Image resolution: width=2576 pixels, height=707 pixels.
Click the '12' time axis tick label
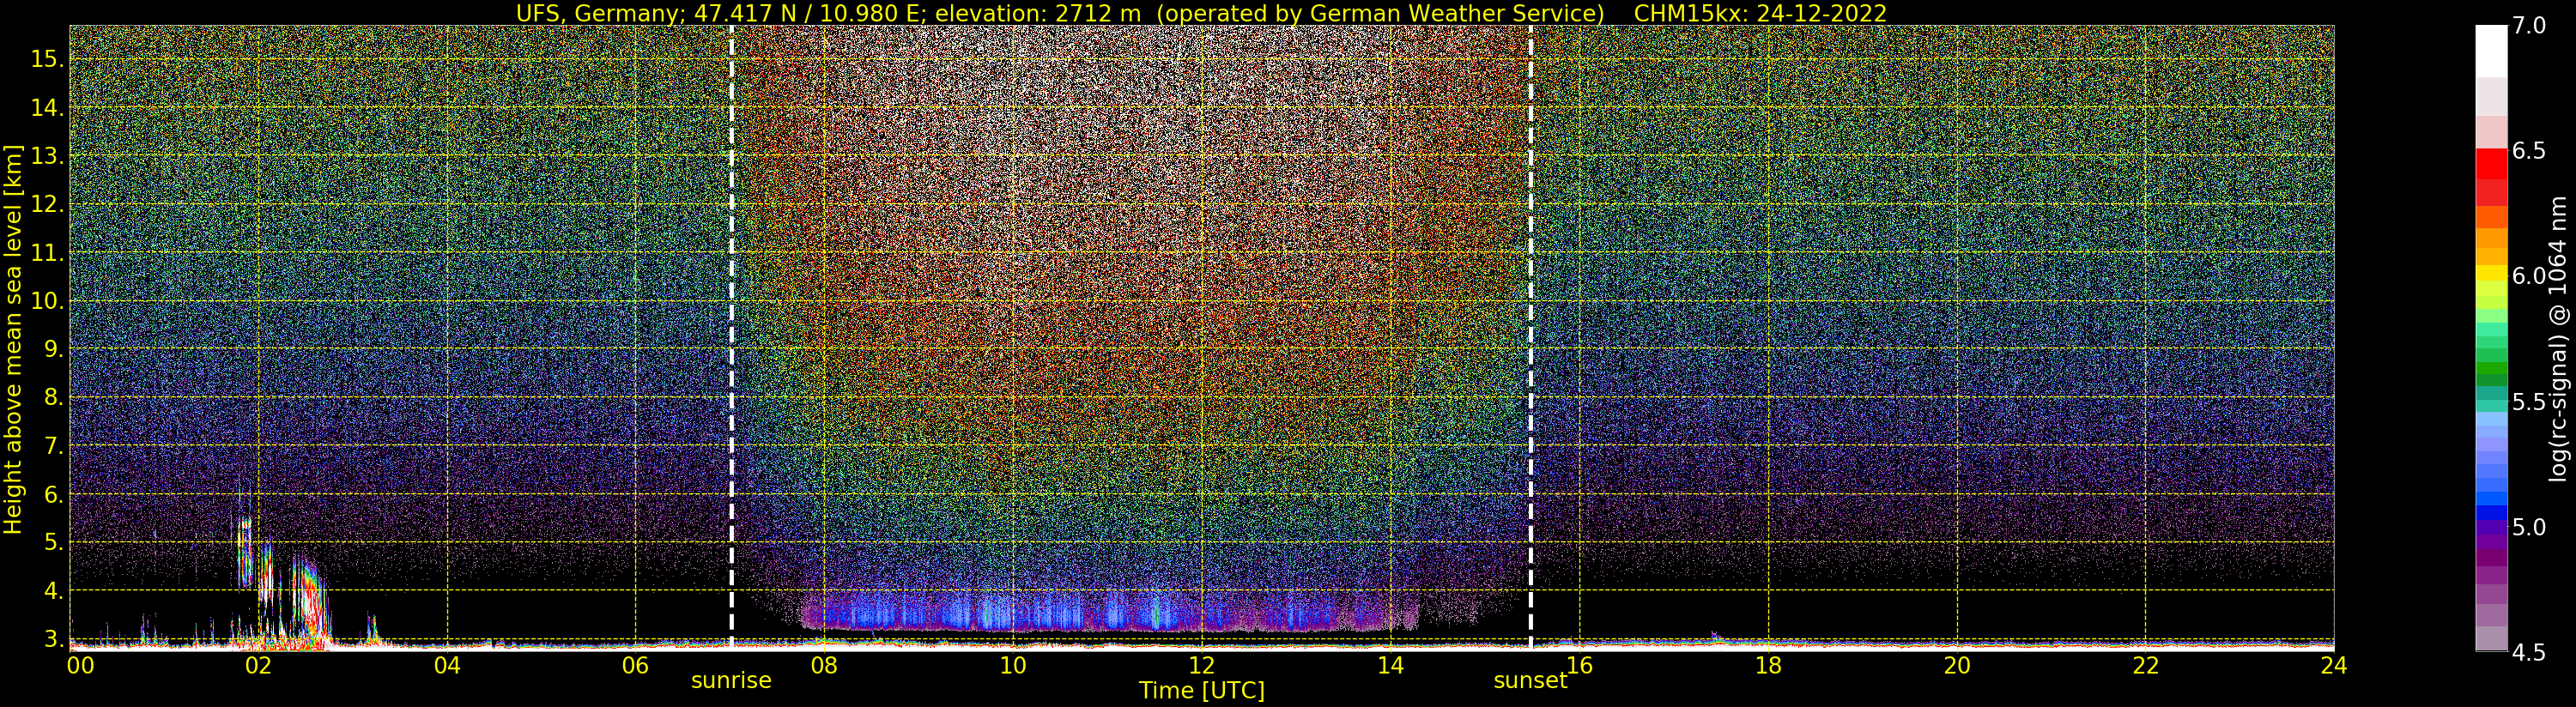(1201, 665)
